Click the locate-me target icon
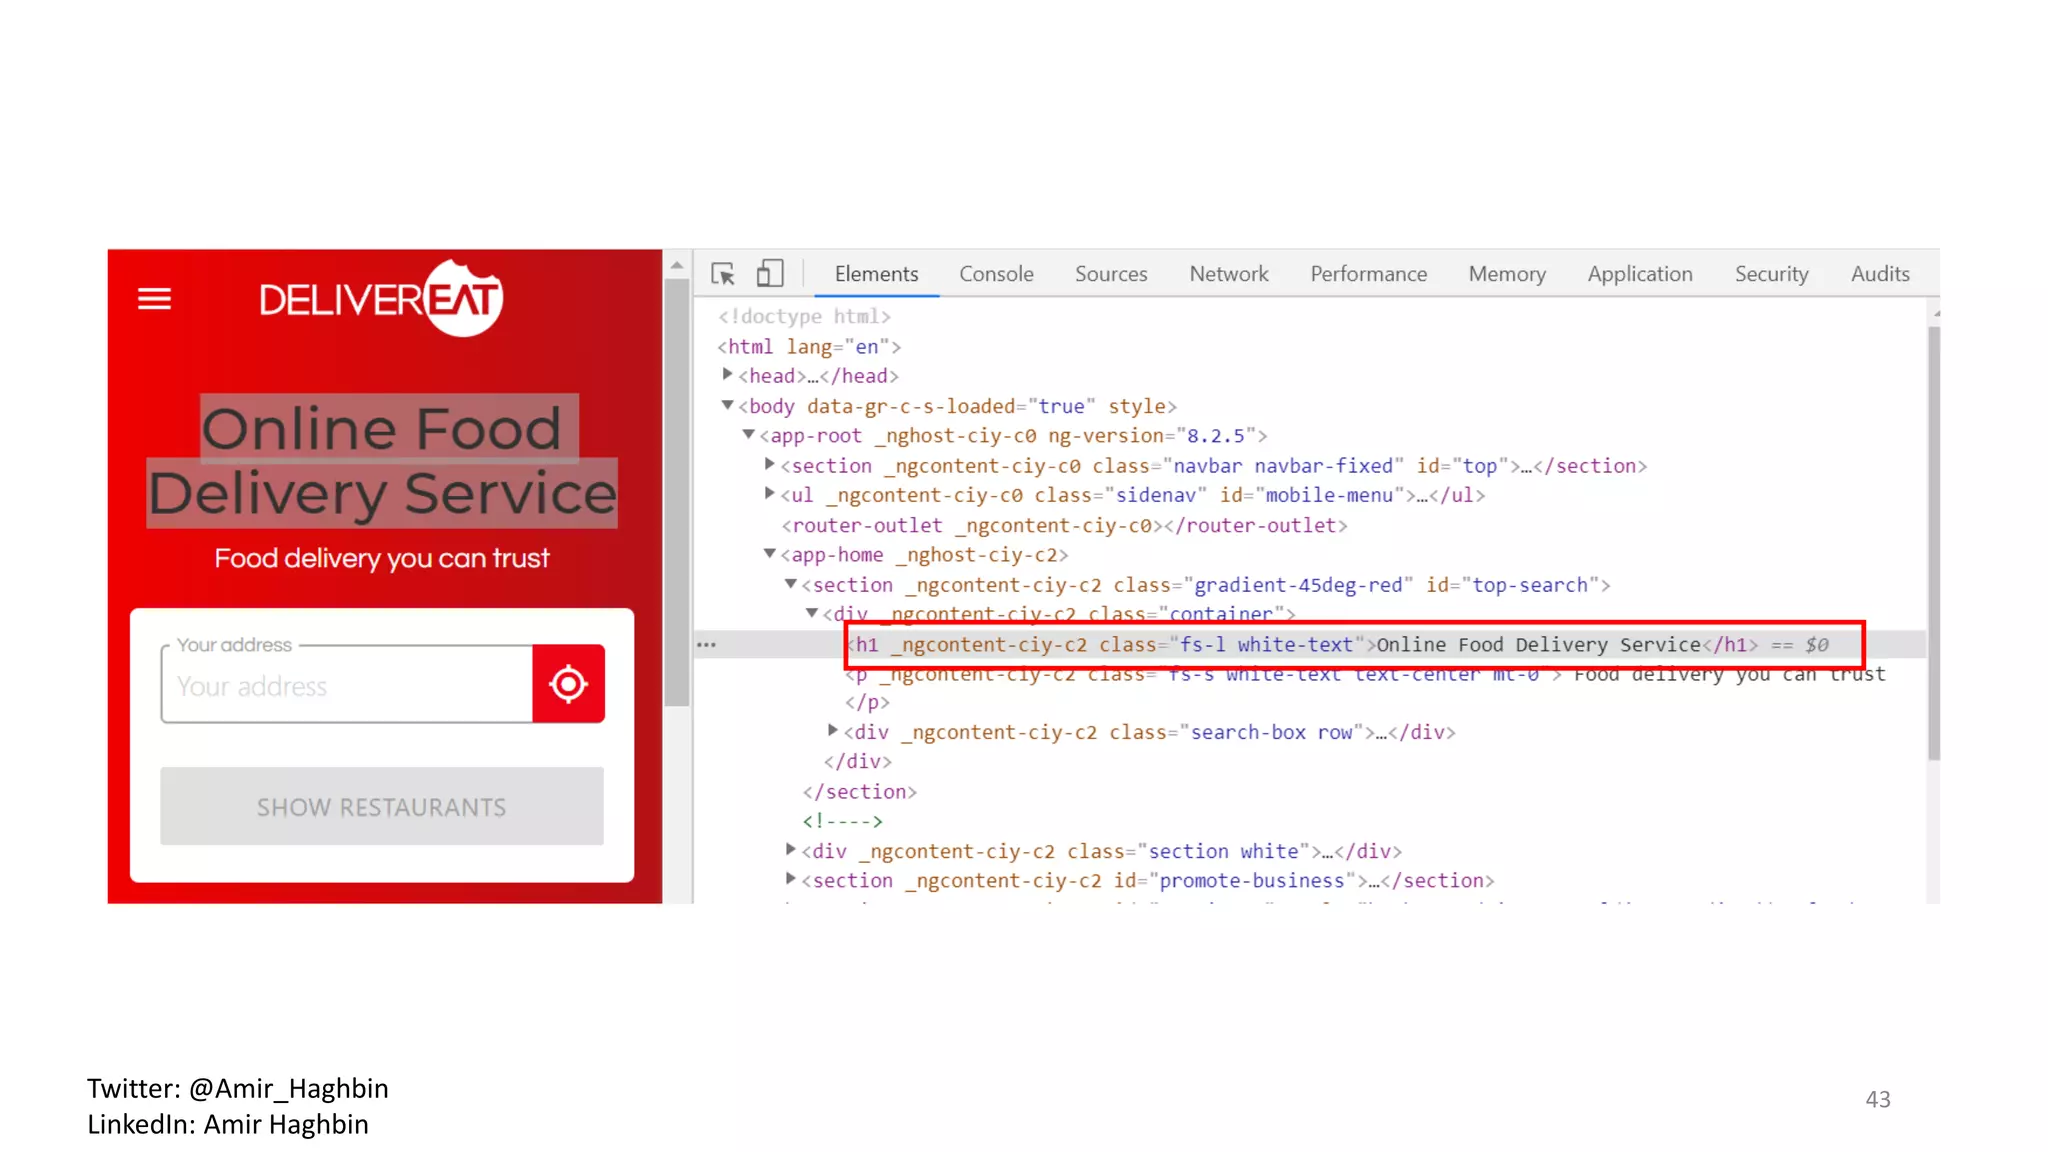Image resolution: width=2048 pixels, height=1152 pixels. click(x=568, y=684)
